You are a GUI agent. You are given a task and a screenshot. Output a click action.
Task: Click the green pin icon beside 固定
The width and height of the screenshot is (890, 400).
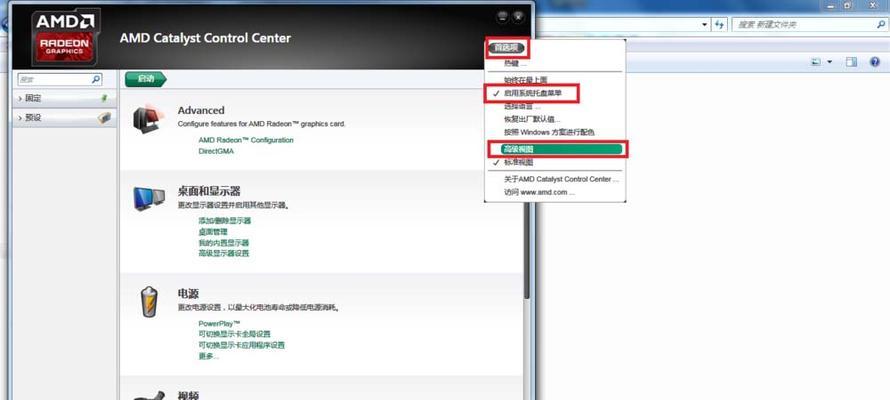(104, 98)
